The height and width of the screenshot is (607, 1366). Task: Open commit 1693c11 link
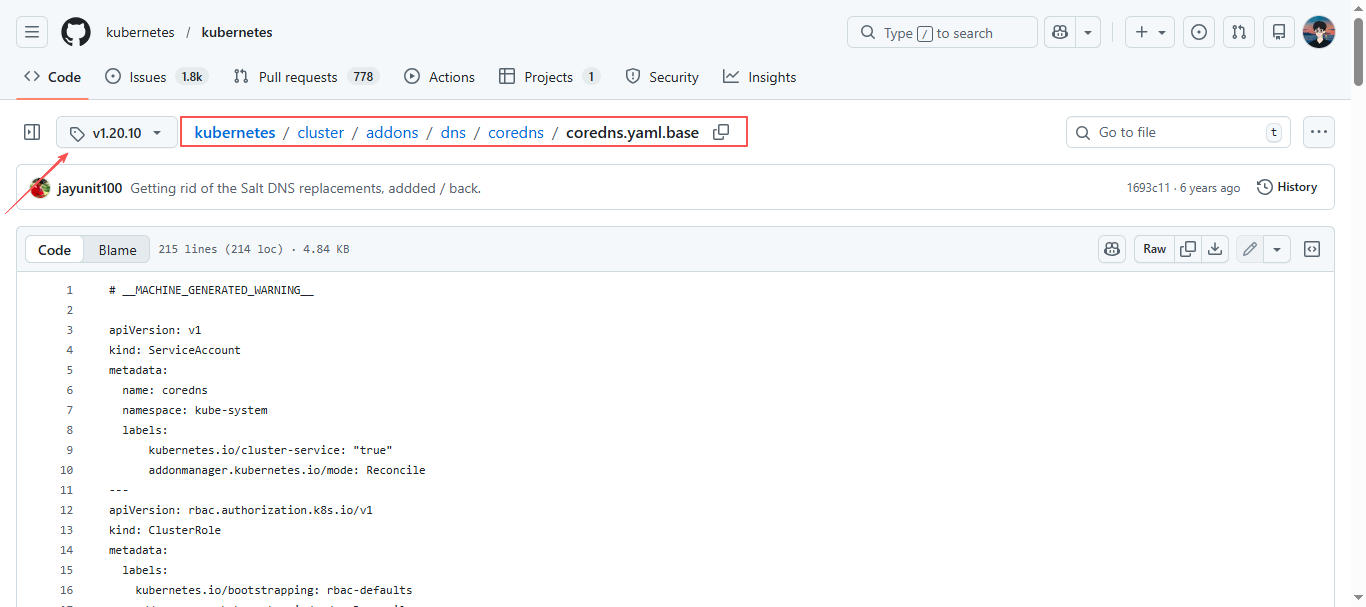(1148, 188)
